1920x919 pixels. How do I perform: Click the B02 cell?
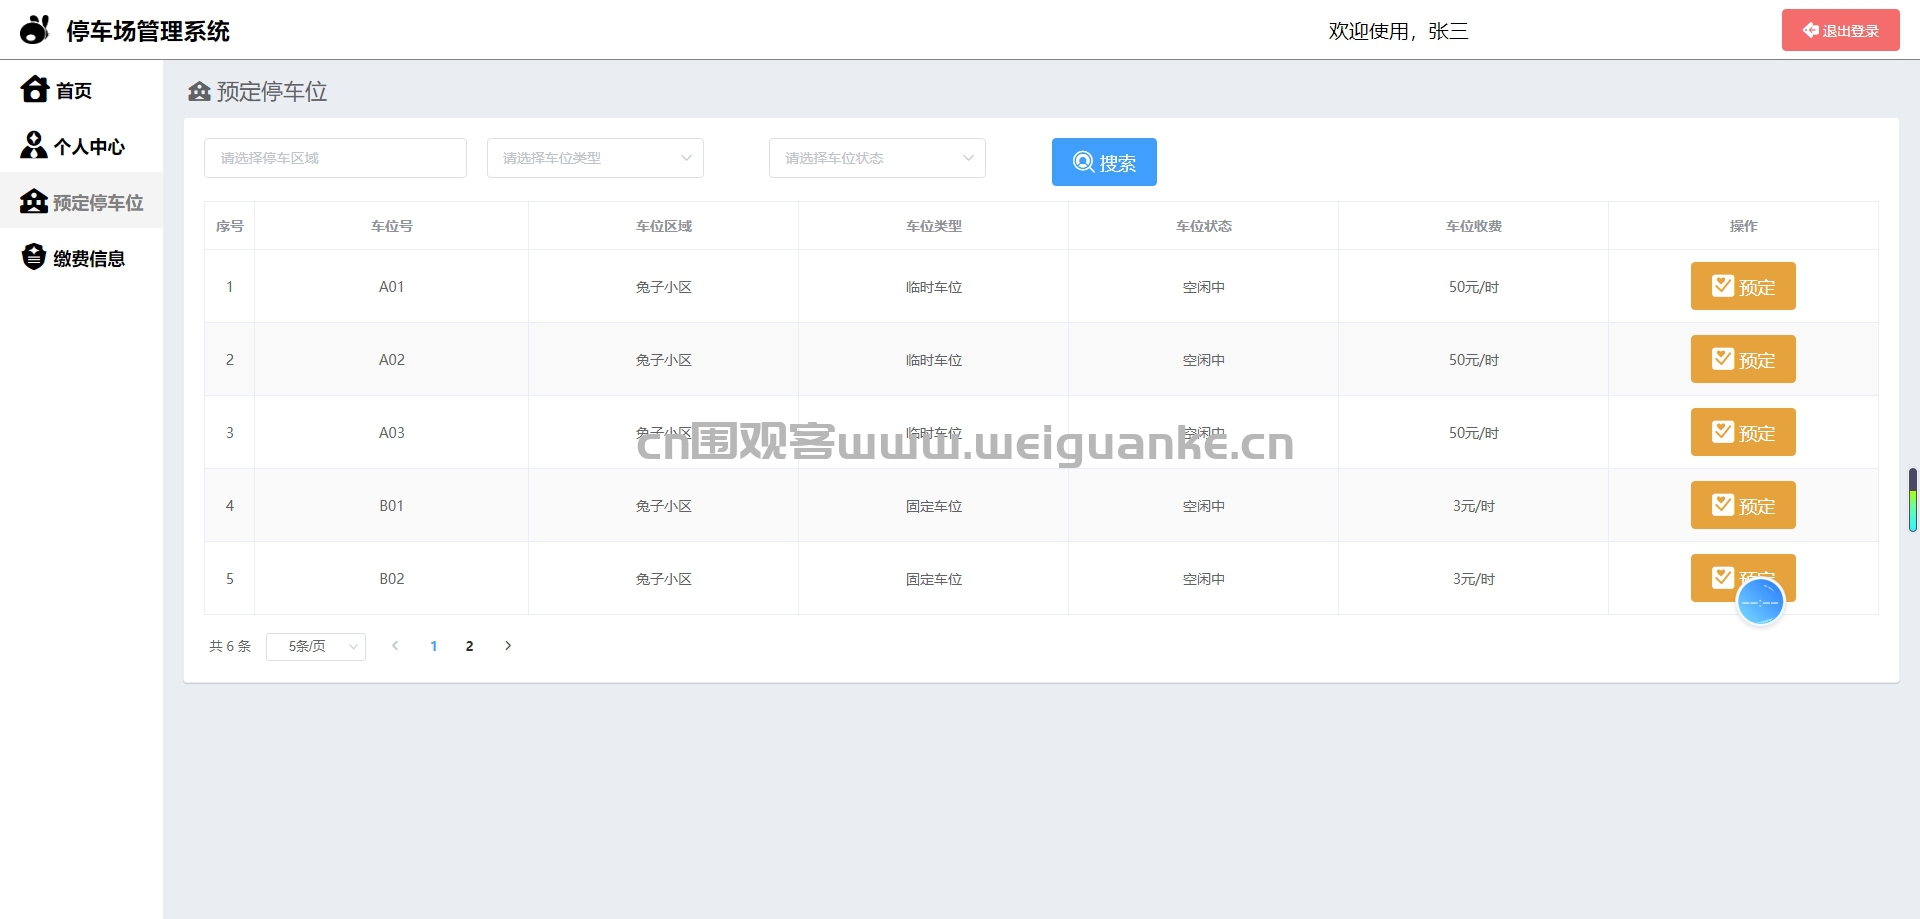(x=392, y=579)
